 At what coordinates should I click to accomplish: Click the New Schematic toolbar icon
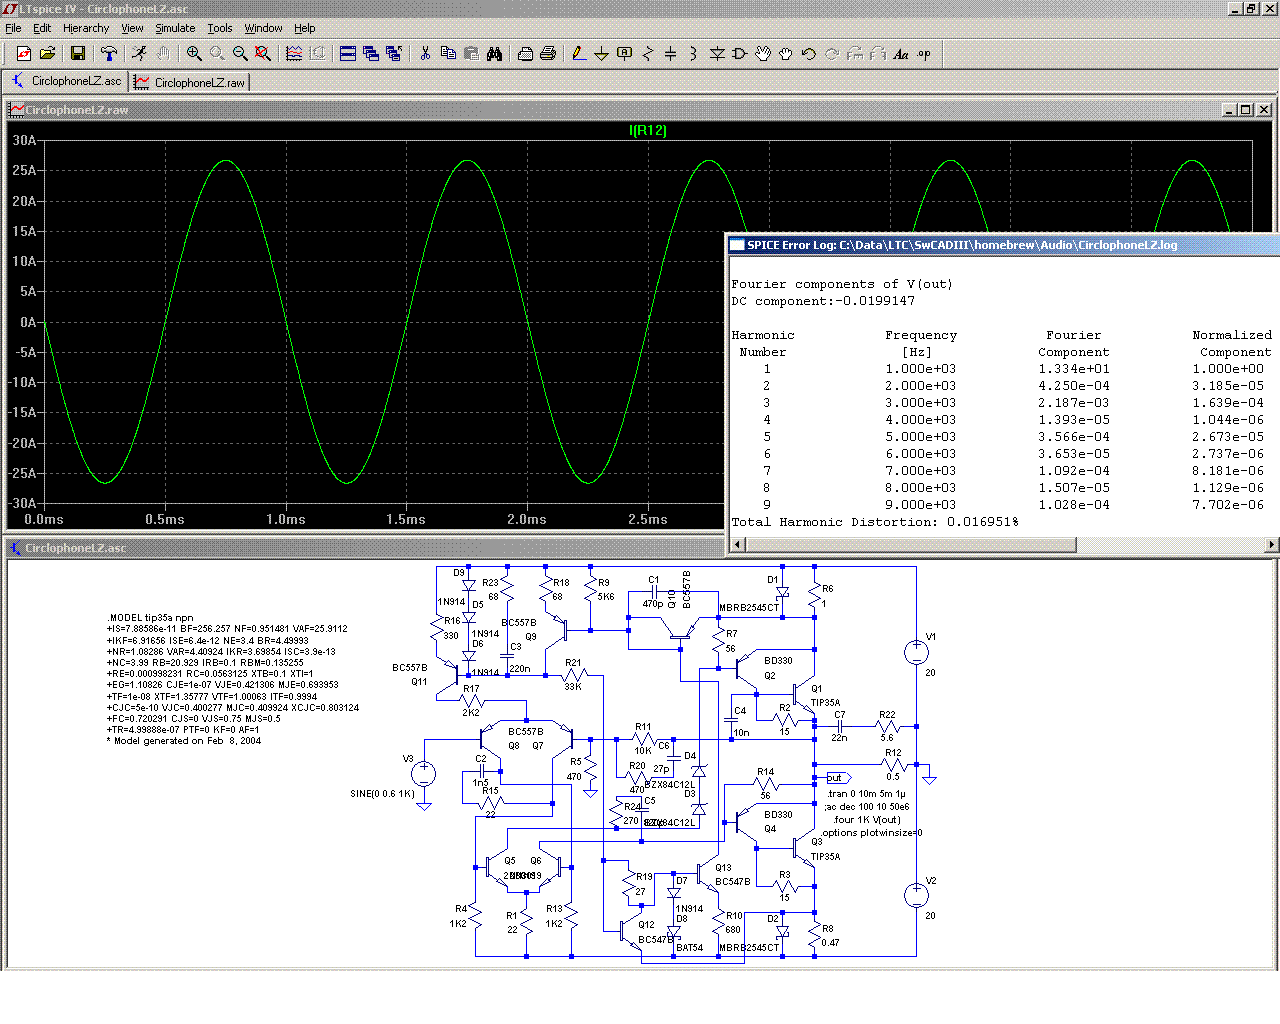pyautogui.click(x=24, y=54)
